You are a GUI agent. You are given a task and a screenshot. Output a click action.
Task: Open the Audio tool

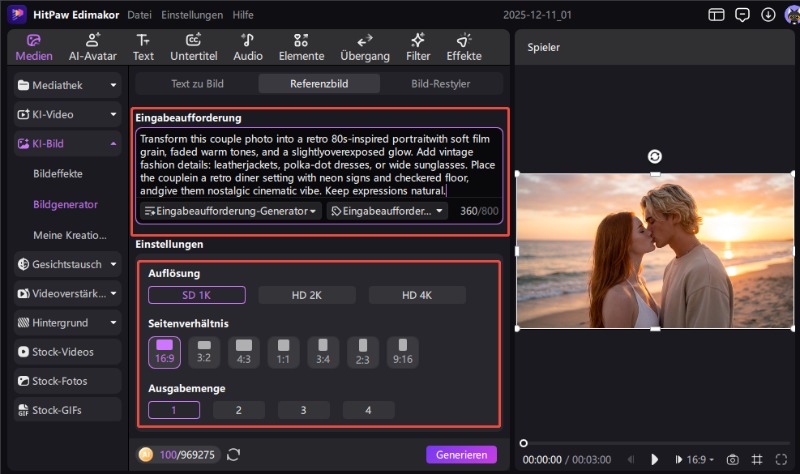click(247, 47)
